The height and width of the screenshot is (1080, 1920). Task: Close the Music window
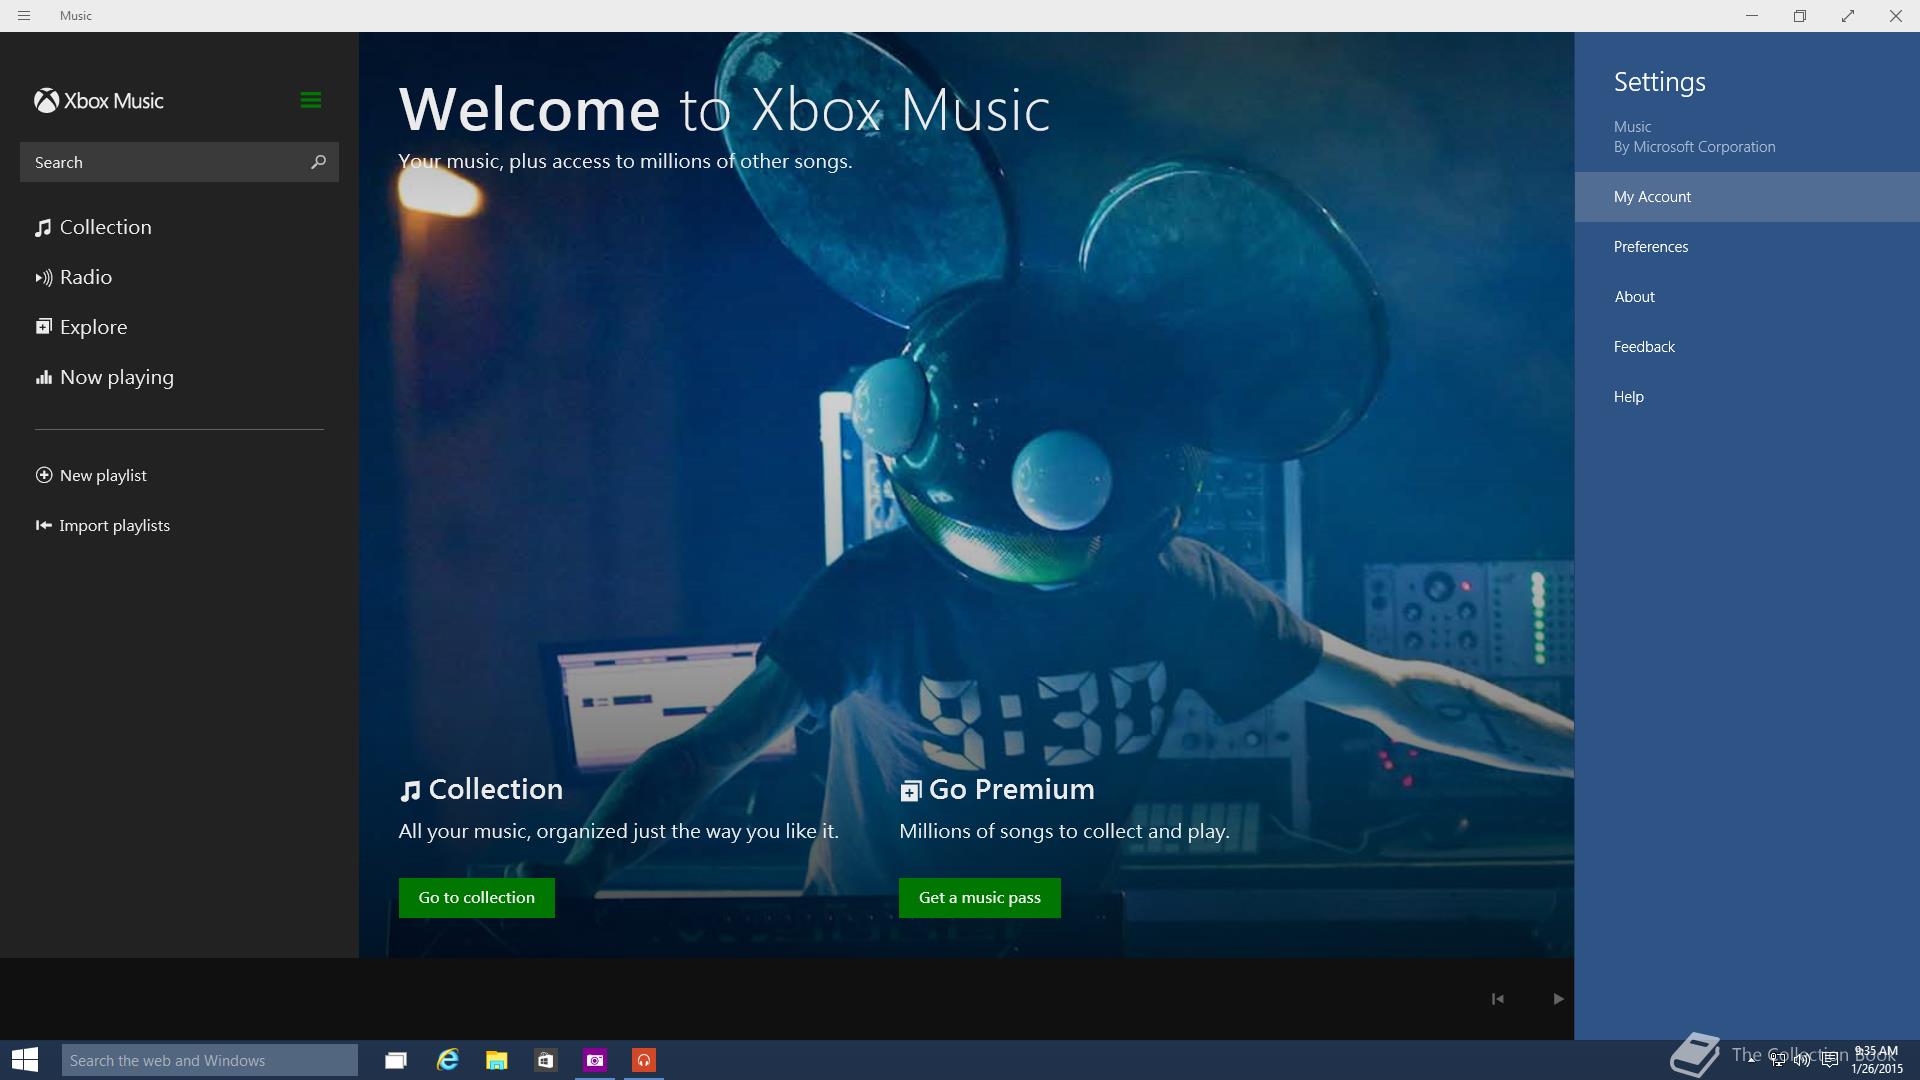click(1896, 16)
